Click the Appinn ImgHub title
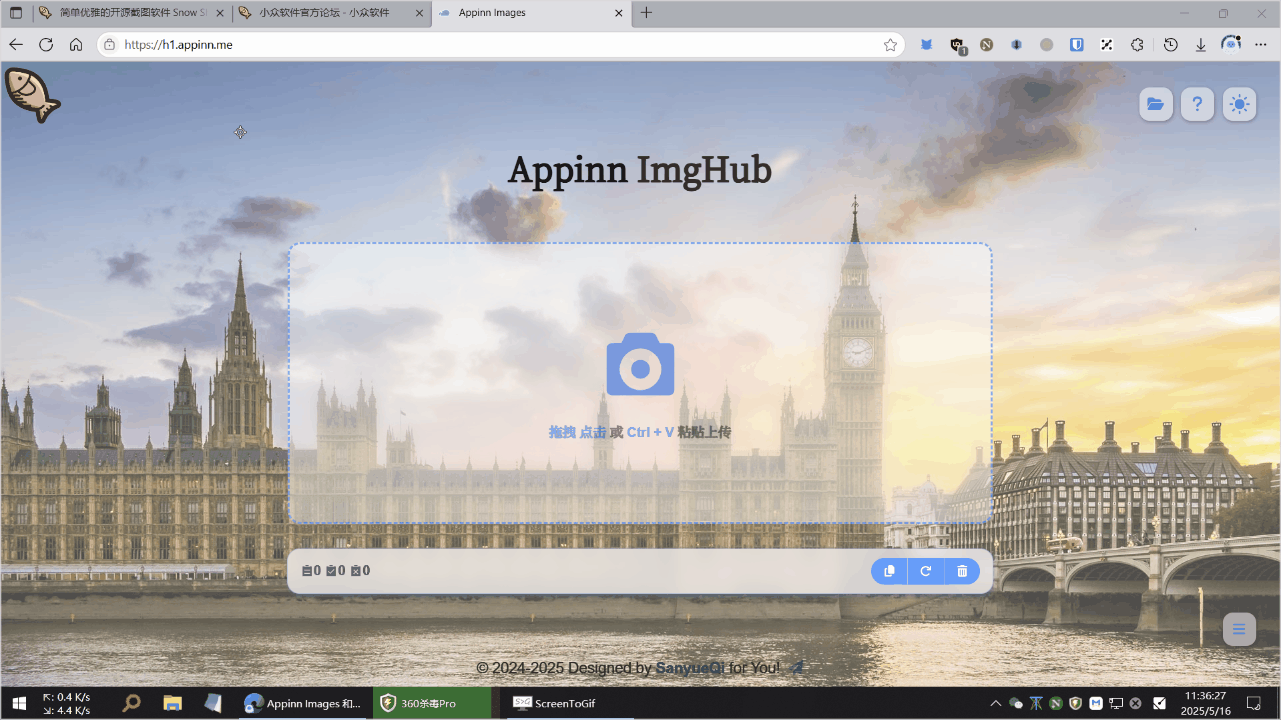Viewport: 1281px width, 720px height. (640, 170)
